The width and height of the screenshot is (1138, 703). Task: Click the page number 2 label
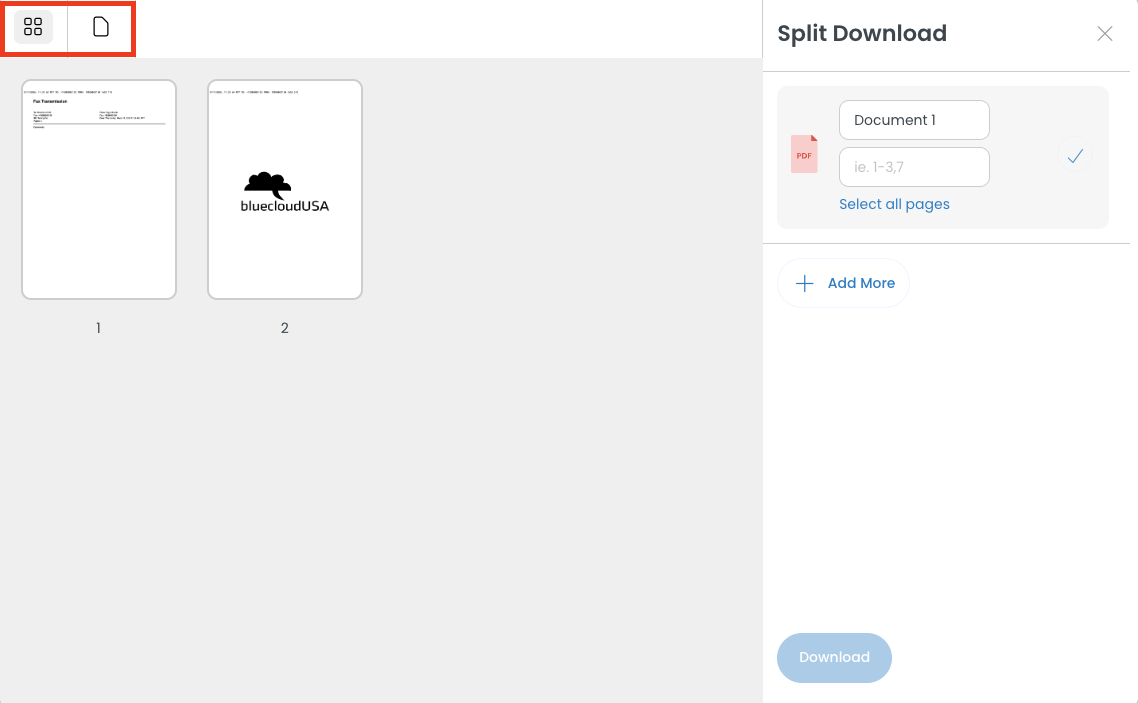(285, 328)
